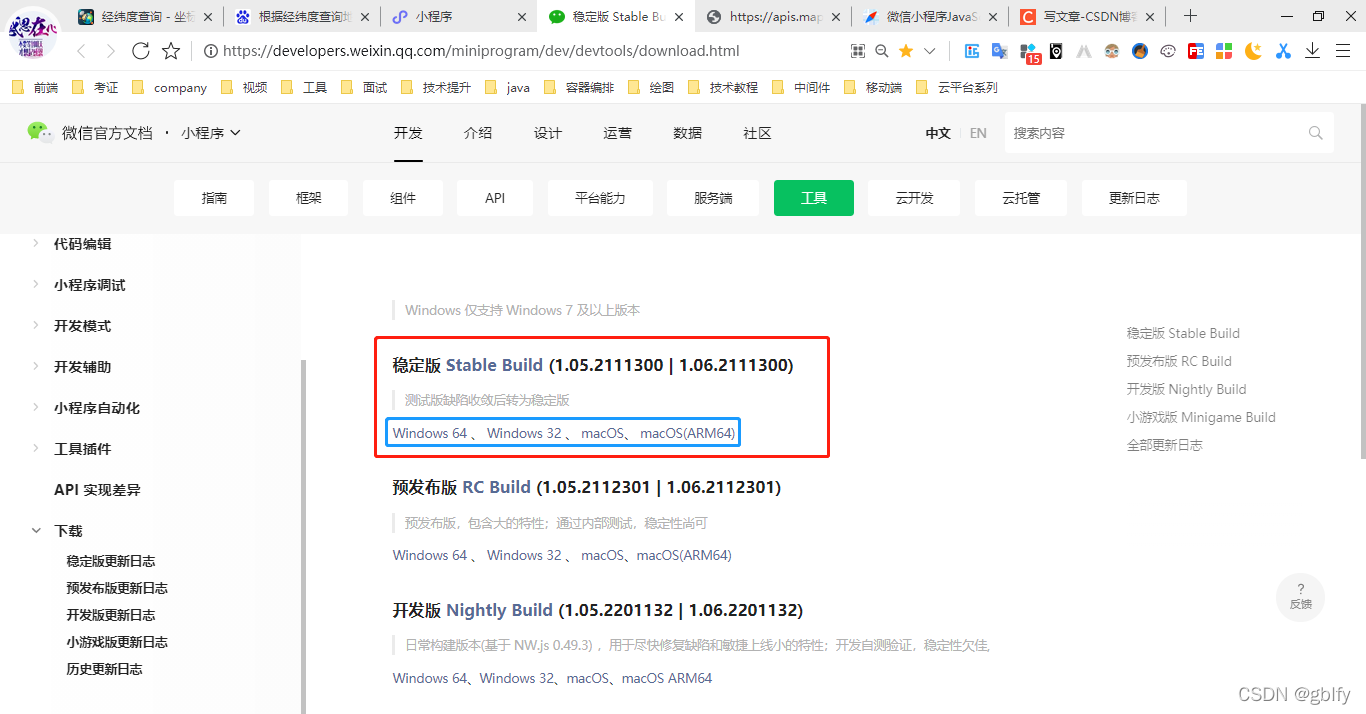This screenshot has height=714, width=1366.
Task: Open the 云开发 category button
Action: (x=914, y=198)
